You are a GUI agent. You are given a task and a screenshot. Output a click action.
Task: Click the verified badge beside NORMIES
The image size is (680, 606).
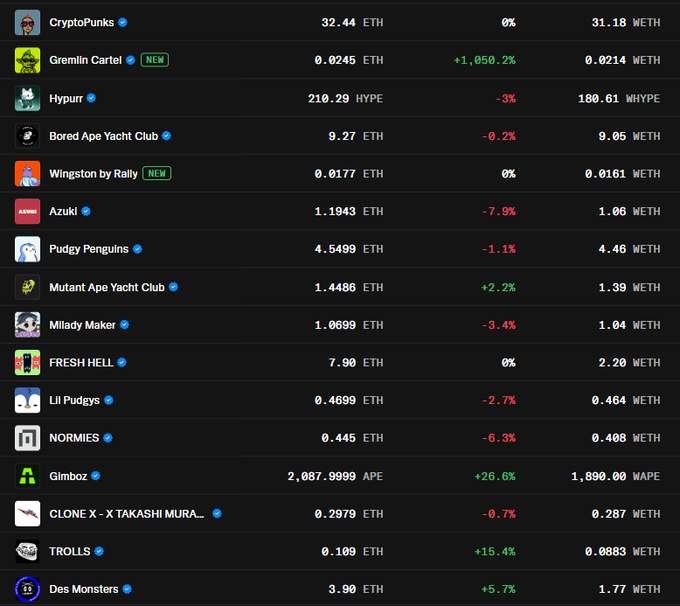coord(108,438)
